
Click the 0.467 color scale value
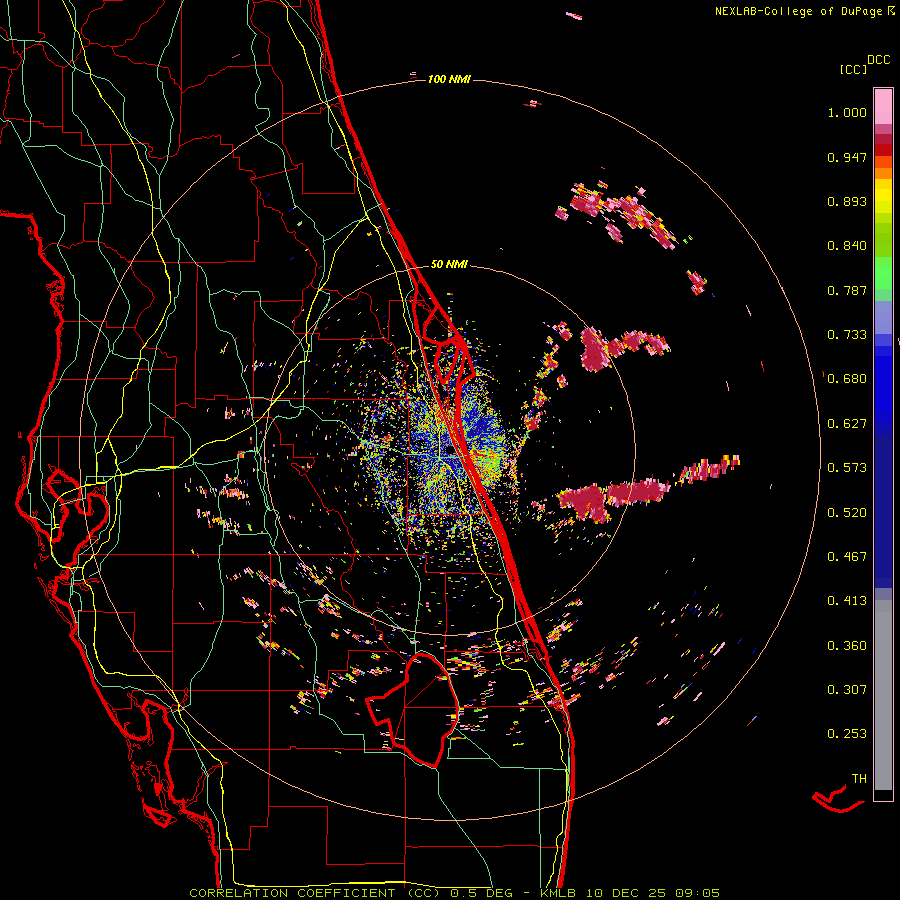[x=847, y=557]
